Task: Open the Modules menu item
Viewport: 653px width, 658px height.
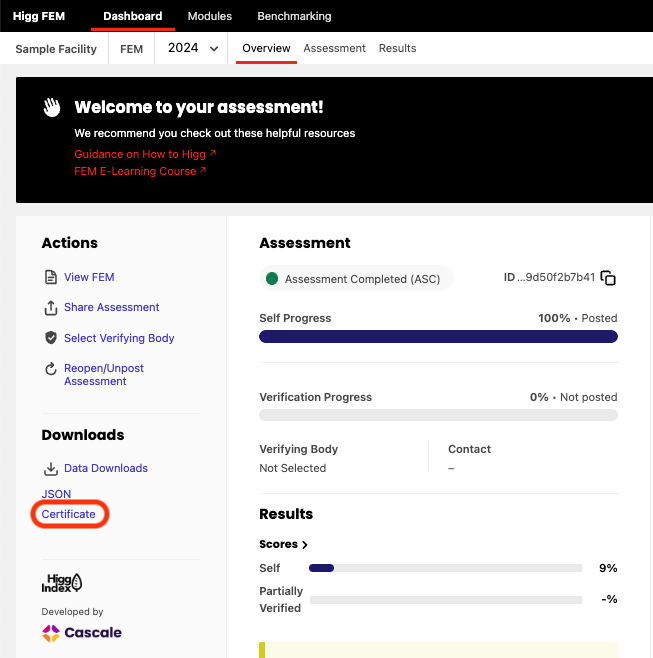Action: (x=210, y=16)
